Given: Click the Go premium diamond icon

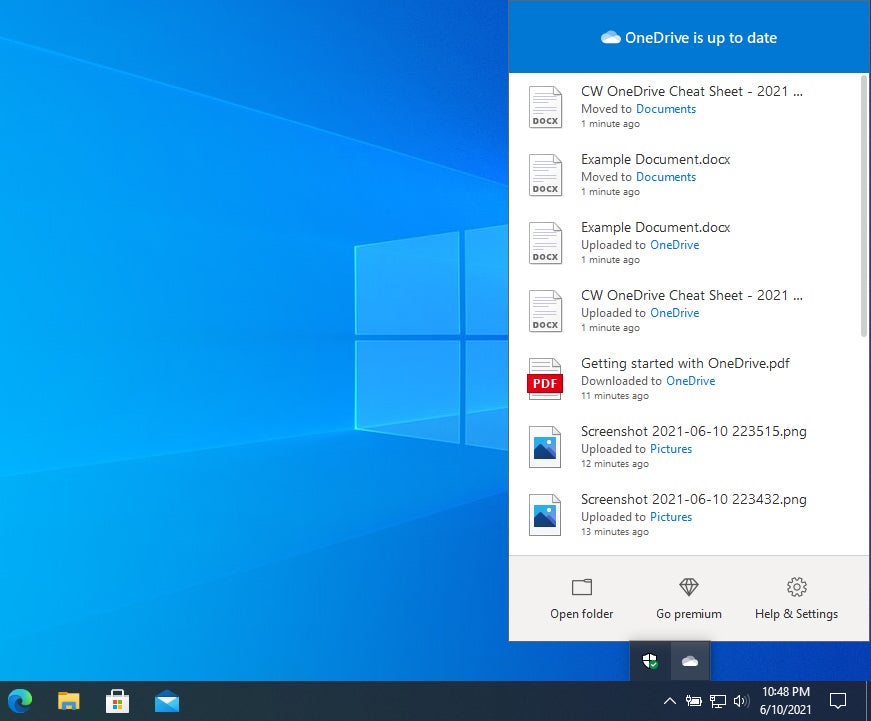Looking at the screenshot, I should 689,587.
